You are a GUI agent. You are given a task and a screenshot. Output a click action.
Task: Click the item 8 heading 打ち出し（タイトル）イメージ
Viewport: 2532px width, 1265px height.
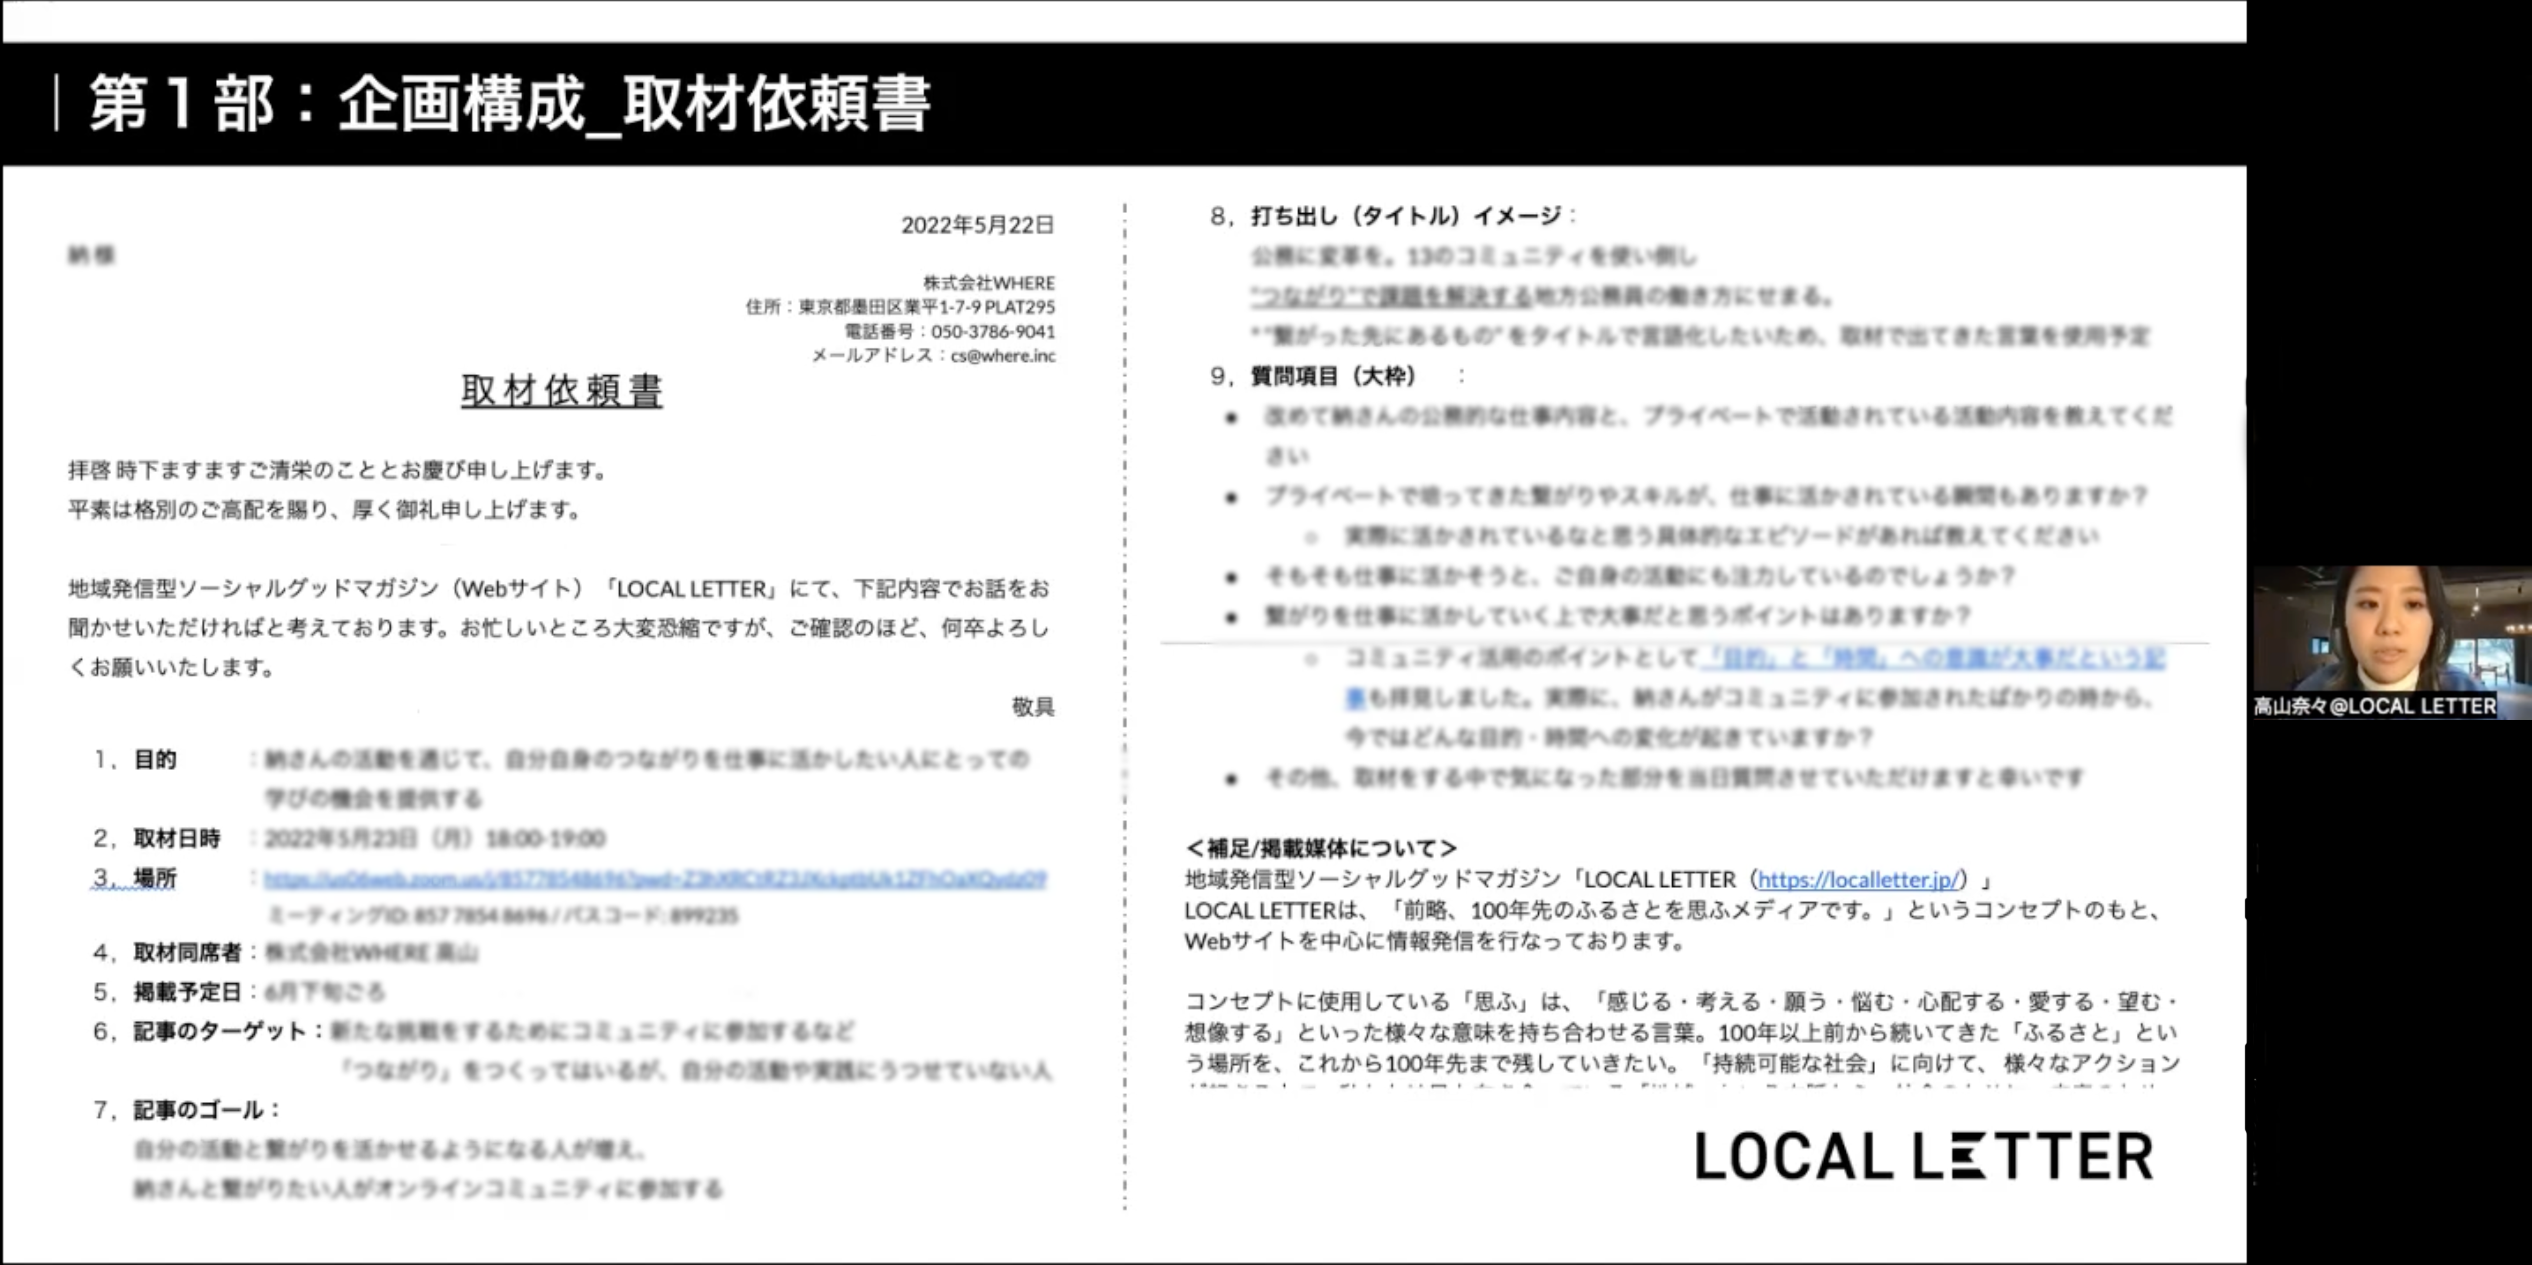pos(1406,216)
